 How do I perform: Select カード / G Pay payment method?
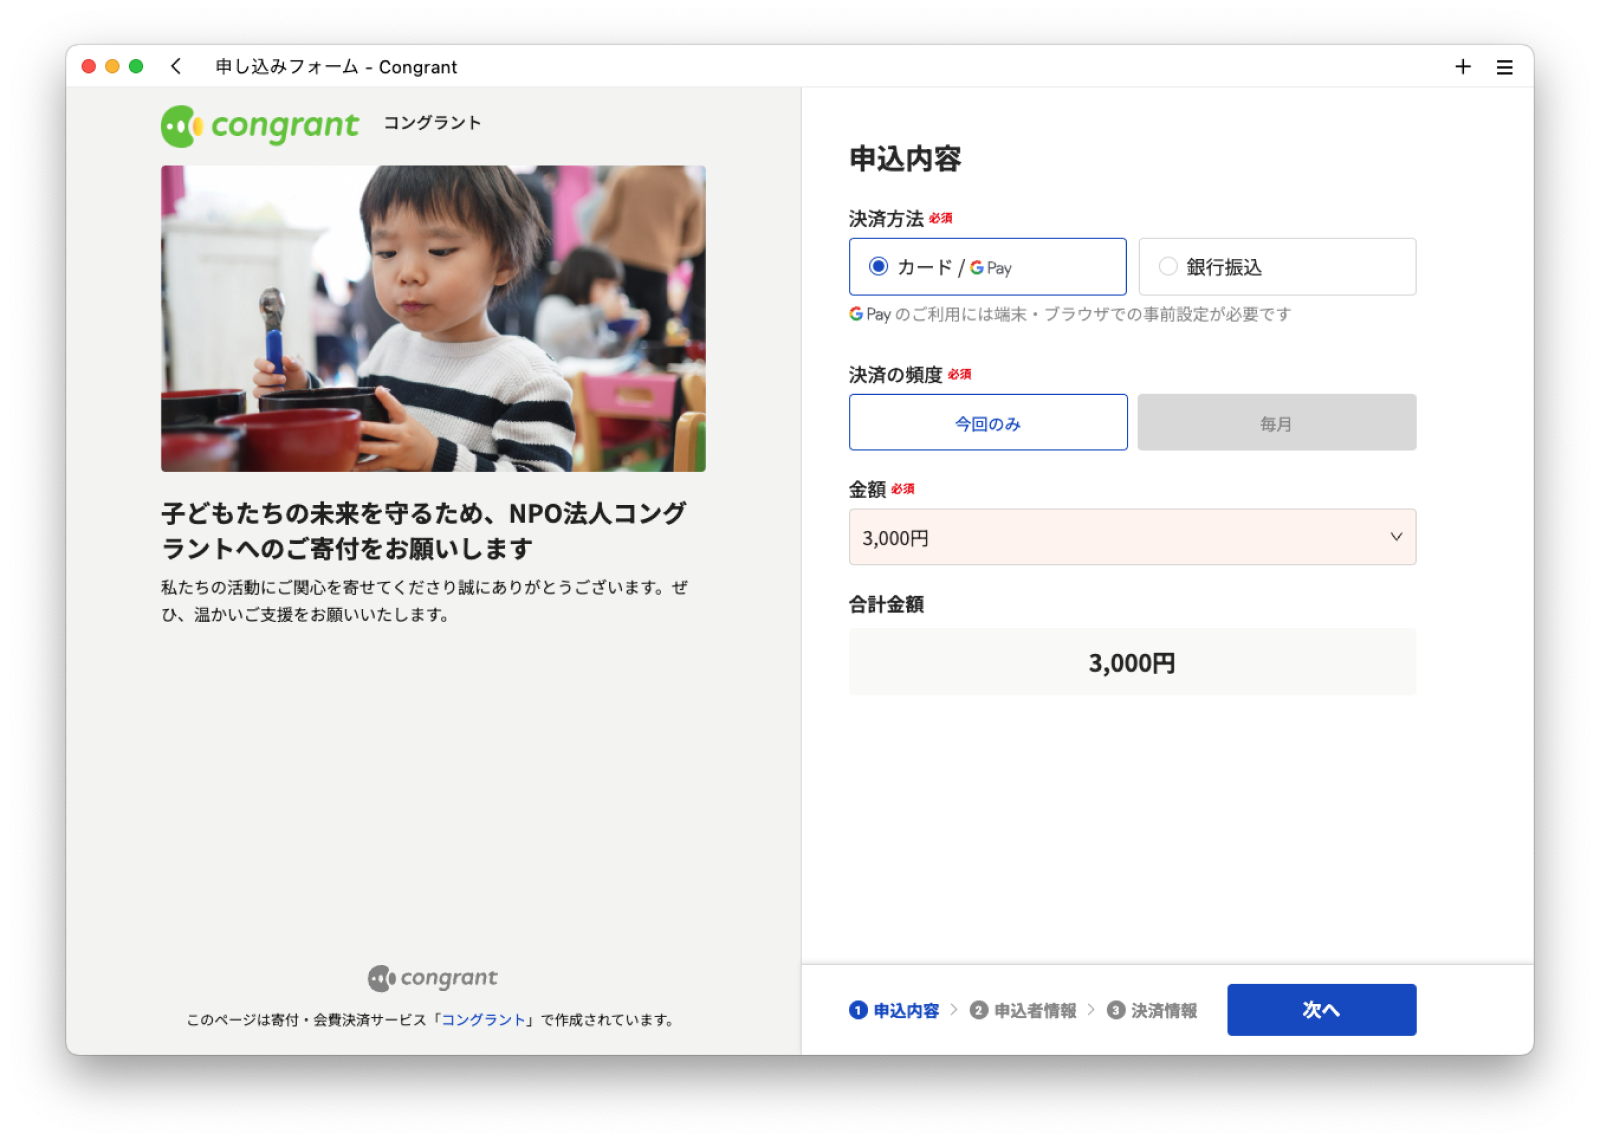coord(987,267)
